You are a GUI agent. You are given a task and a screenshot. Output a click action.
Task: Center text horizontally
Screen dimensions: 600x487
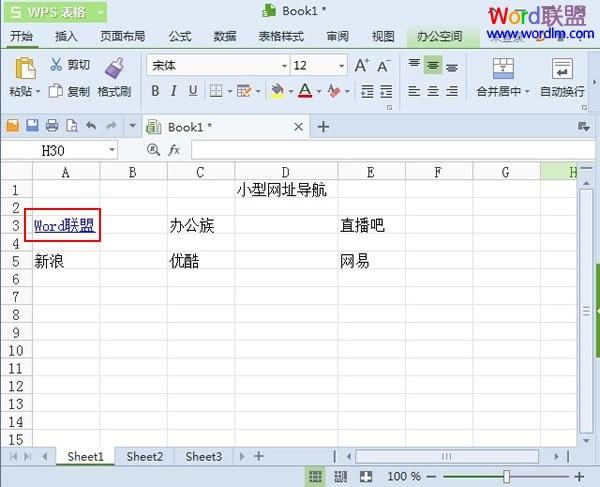click(x=433, y=91)
